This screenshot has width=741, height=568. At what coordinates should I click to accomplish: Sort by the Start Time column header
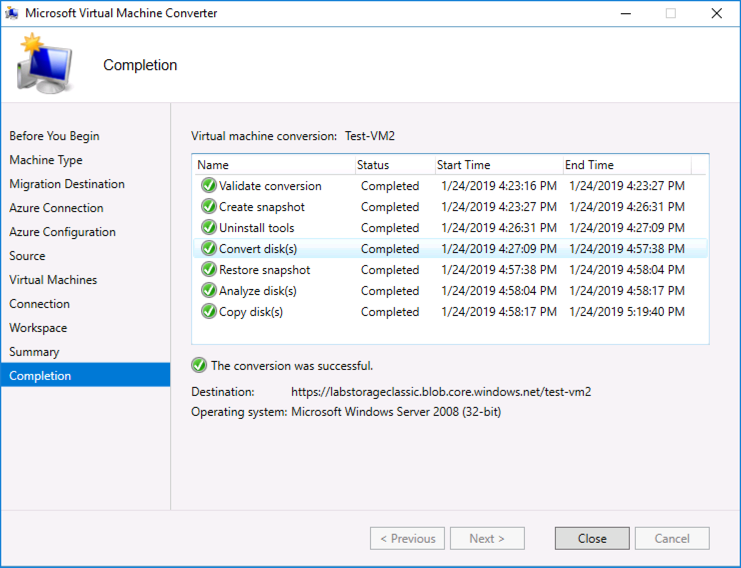(499, 165)
